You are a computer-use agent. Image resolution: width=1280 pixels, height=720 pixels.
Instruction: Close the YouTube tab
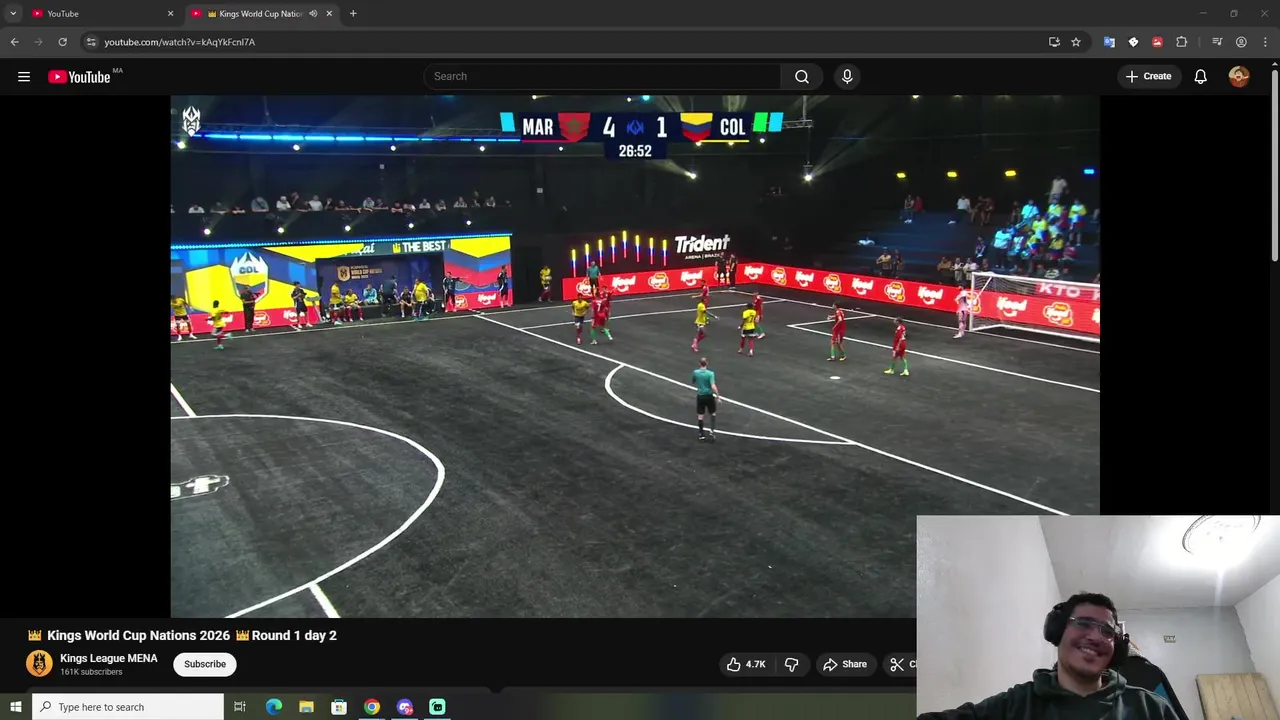pos(170,14)
